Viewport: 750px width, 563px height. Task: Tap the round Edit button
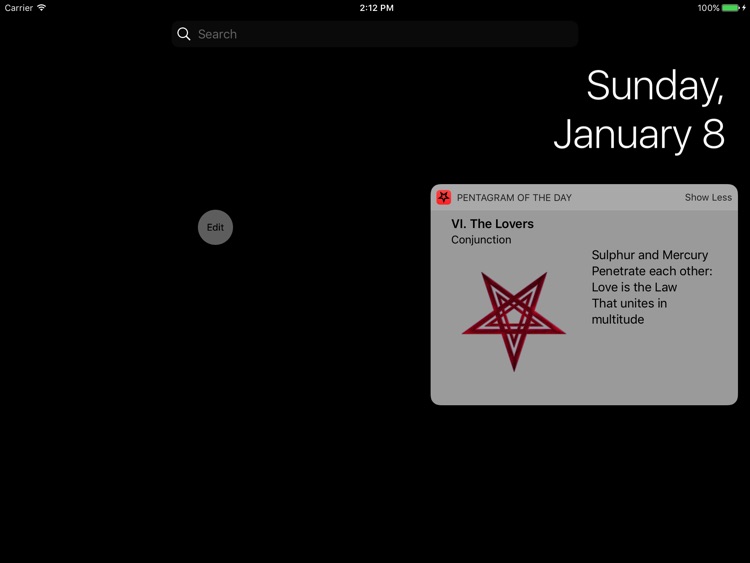click(x=215, y=227)
